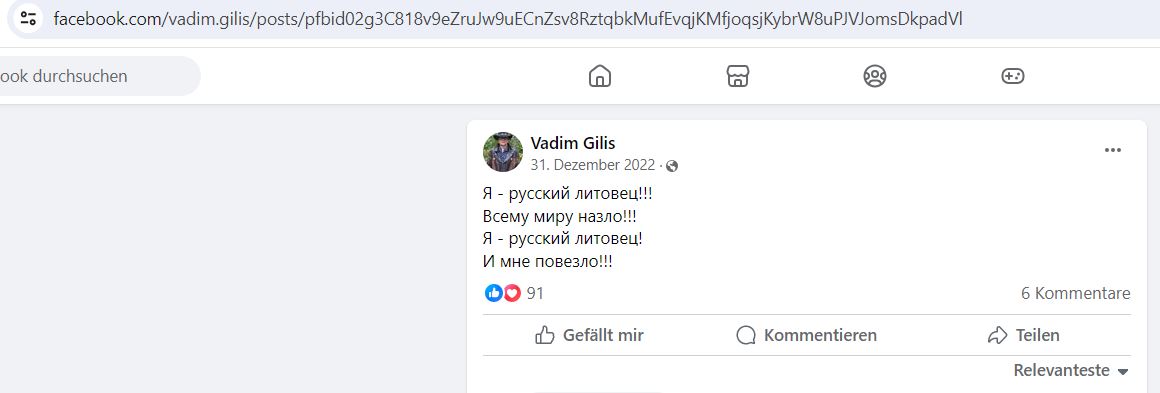Click the Teilen share button
This screenshot has height=393, width=1160.
click(x=1024, y=335)
